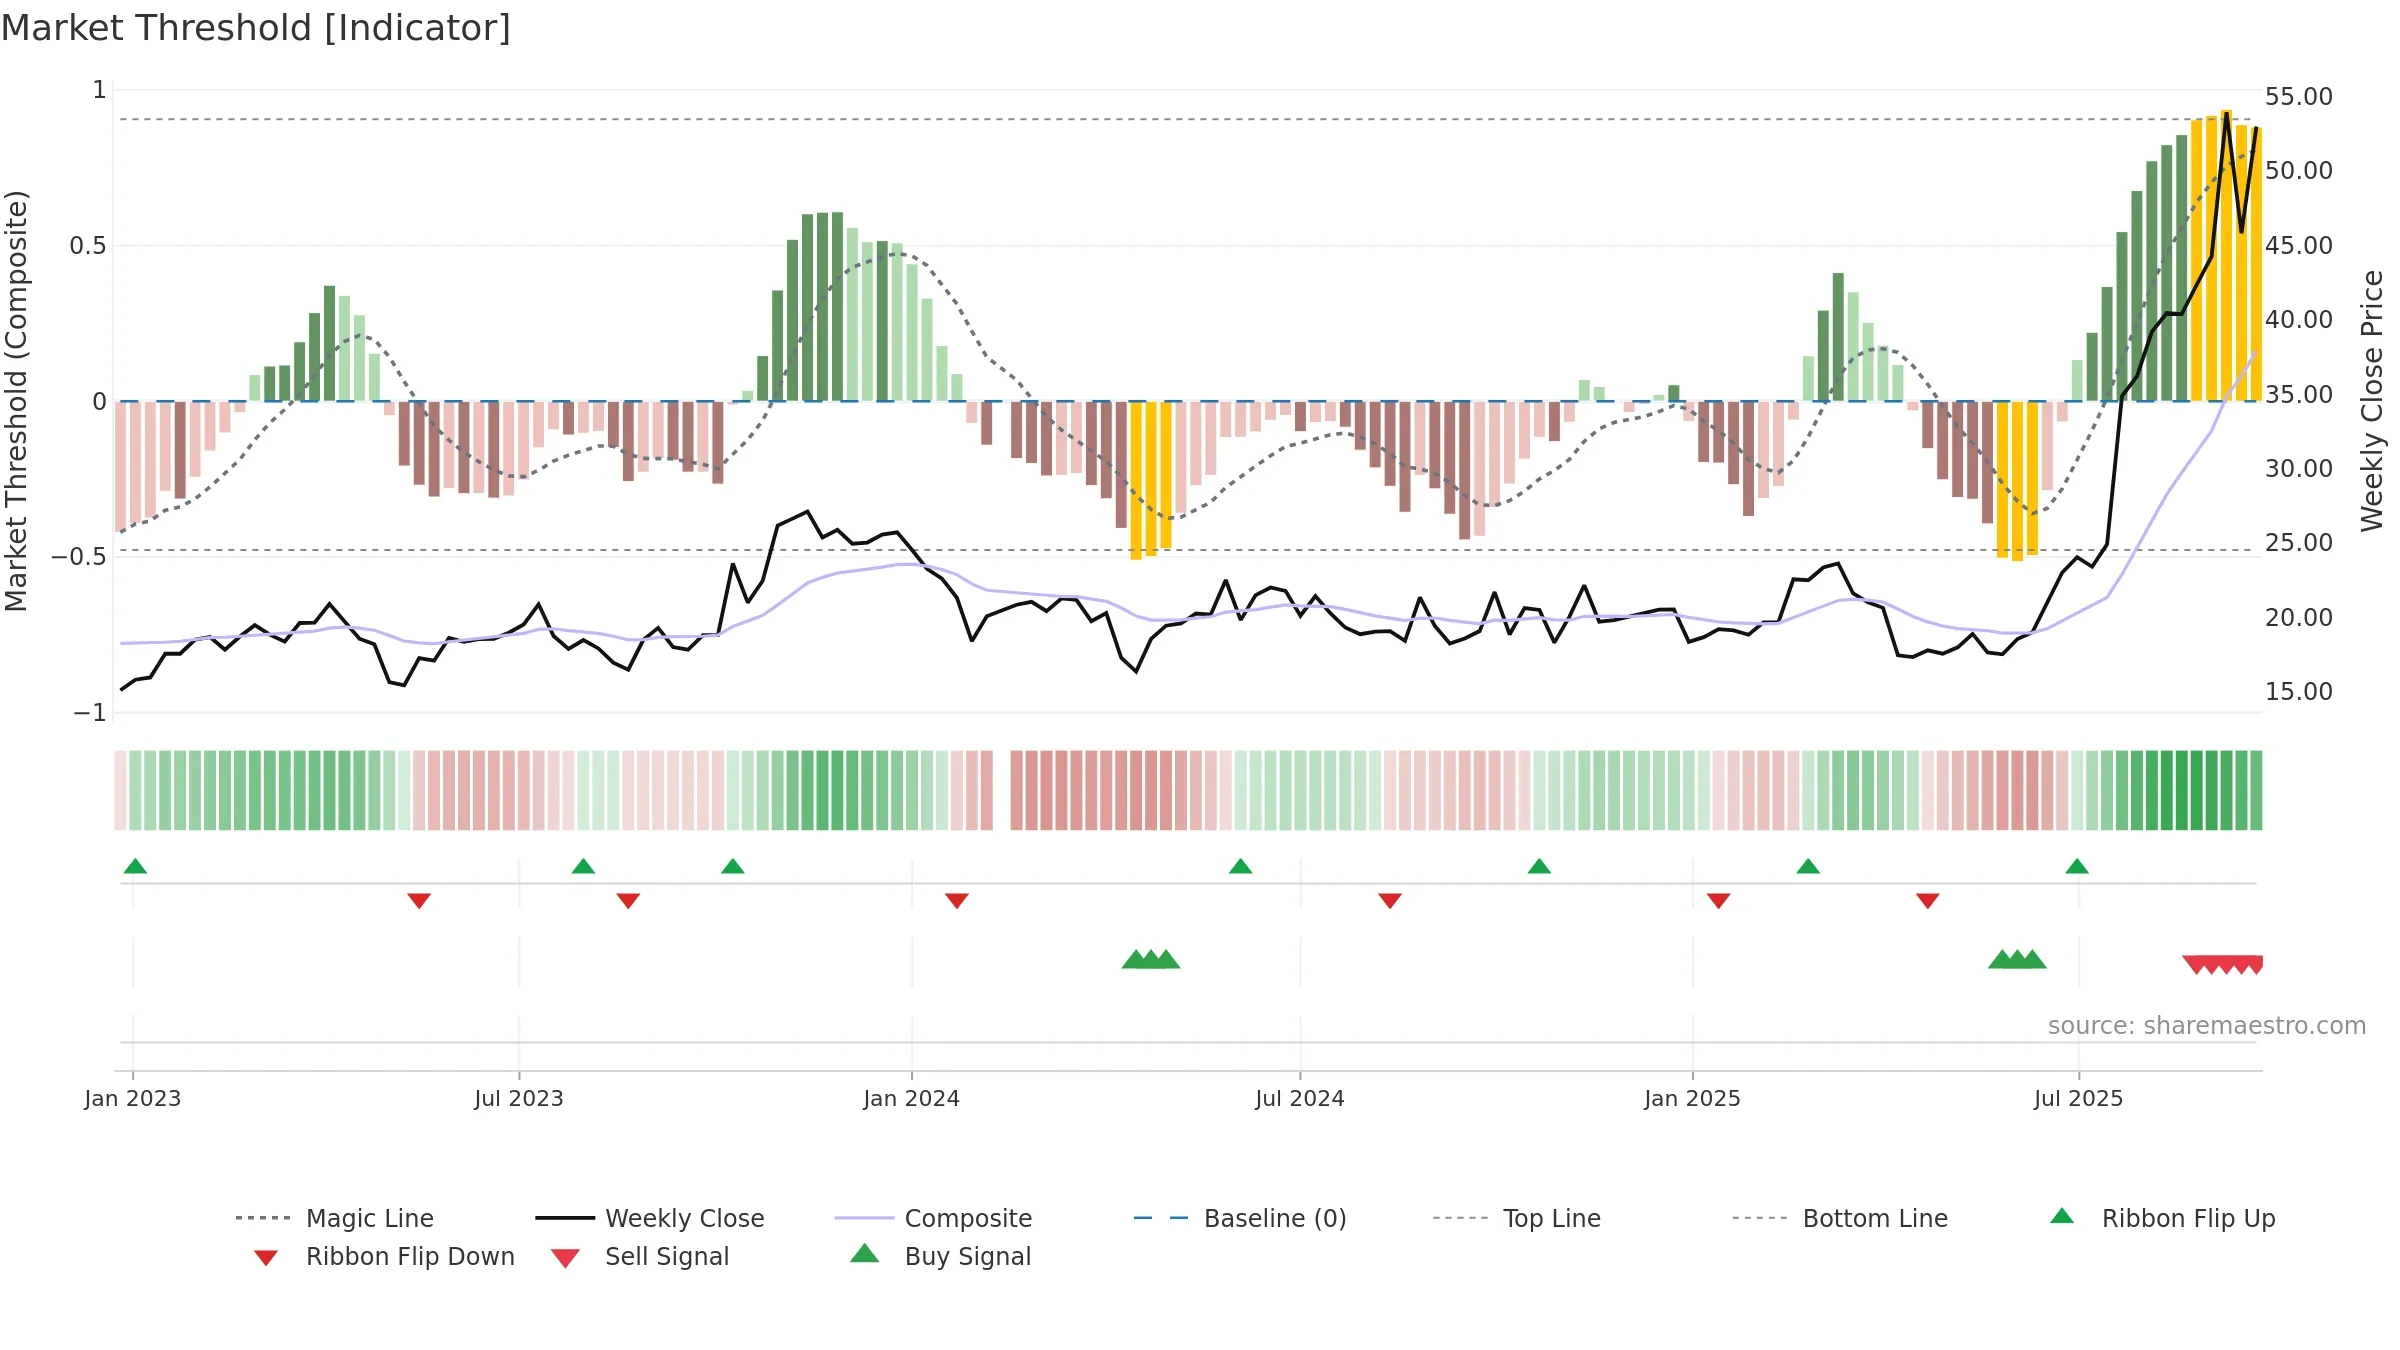Viewport: 2400px width, 1350px height.
Task: Click the green flip-up triangle around Feb 2025
Action: [x=1808, y=866]
